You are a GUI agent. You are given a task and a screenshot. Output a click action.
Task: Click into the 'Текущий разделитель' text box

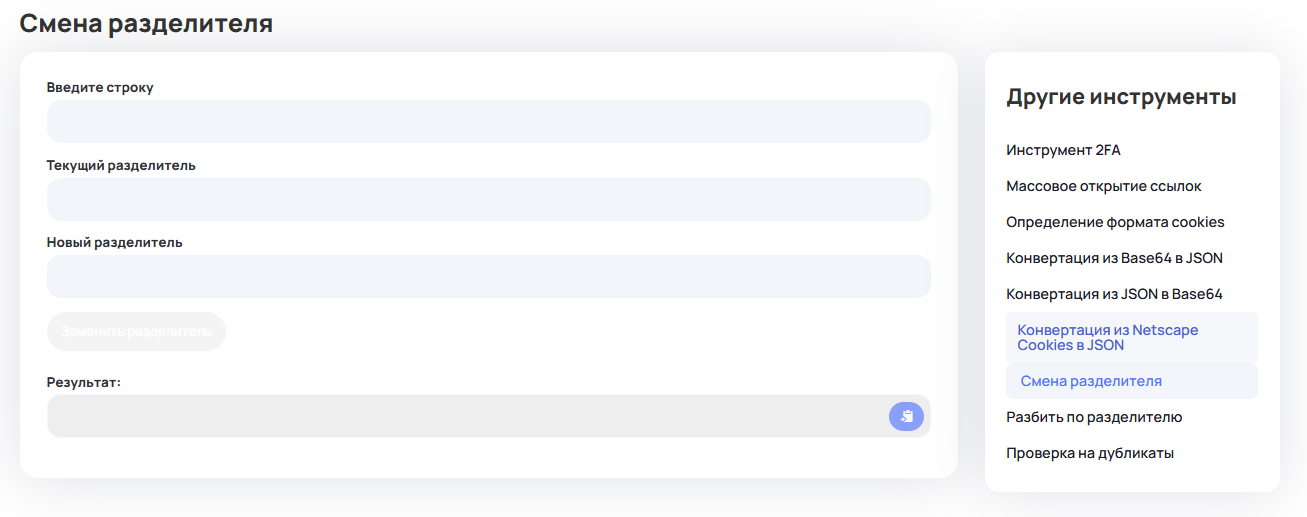(489, 199)
